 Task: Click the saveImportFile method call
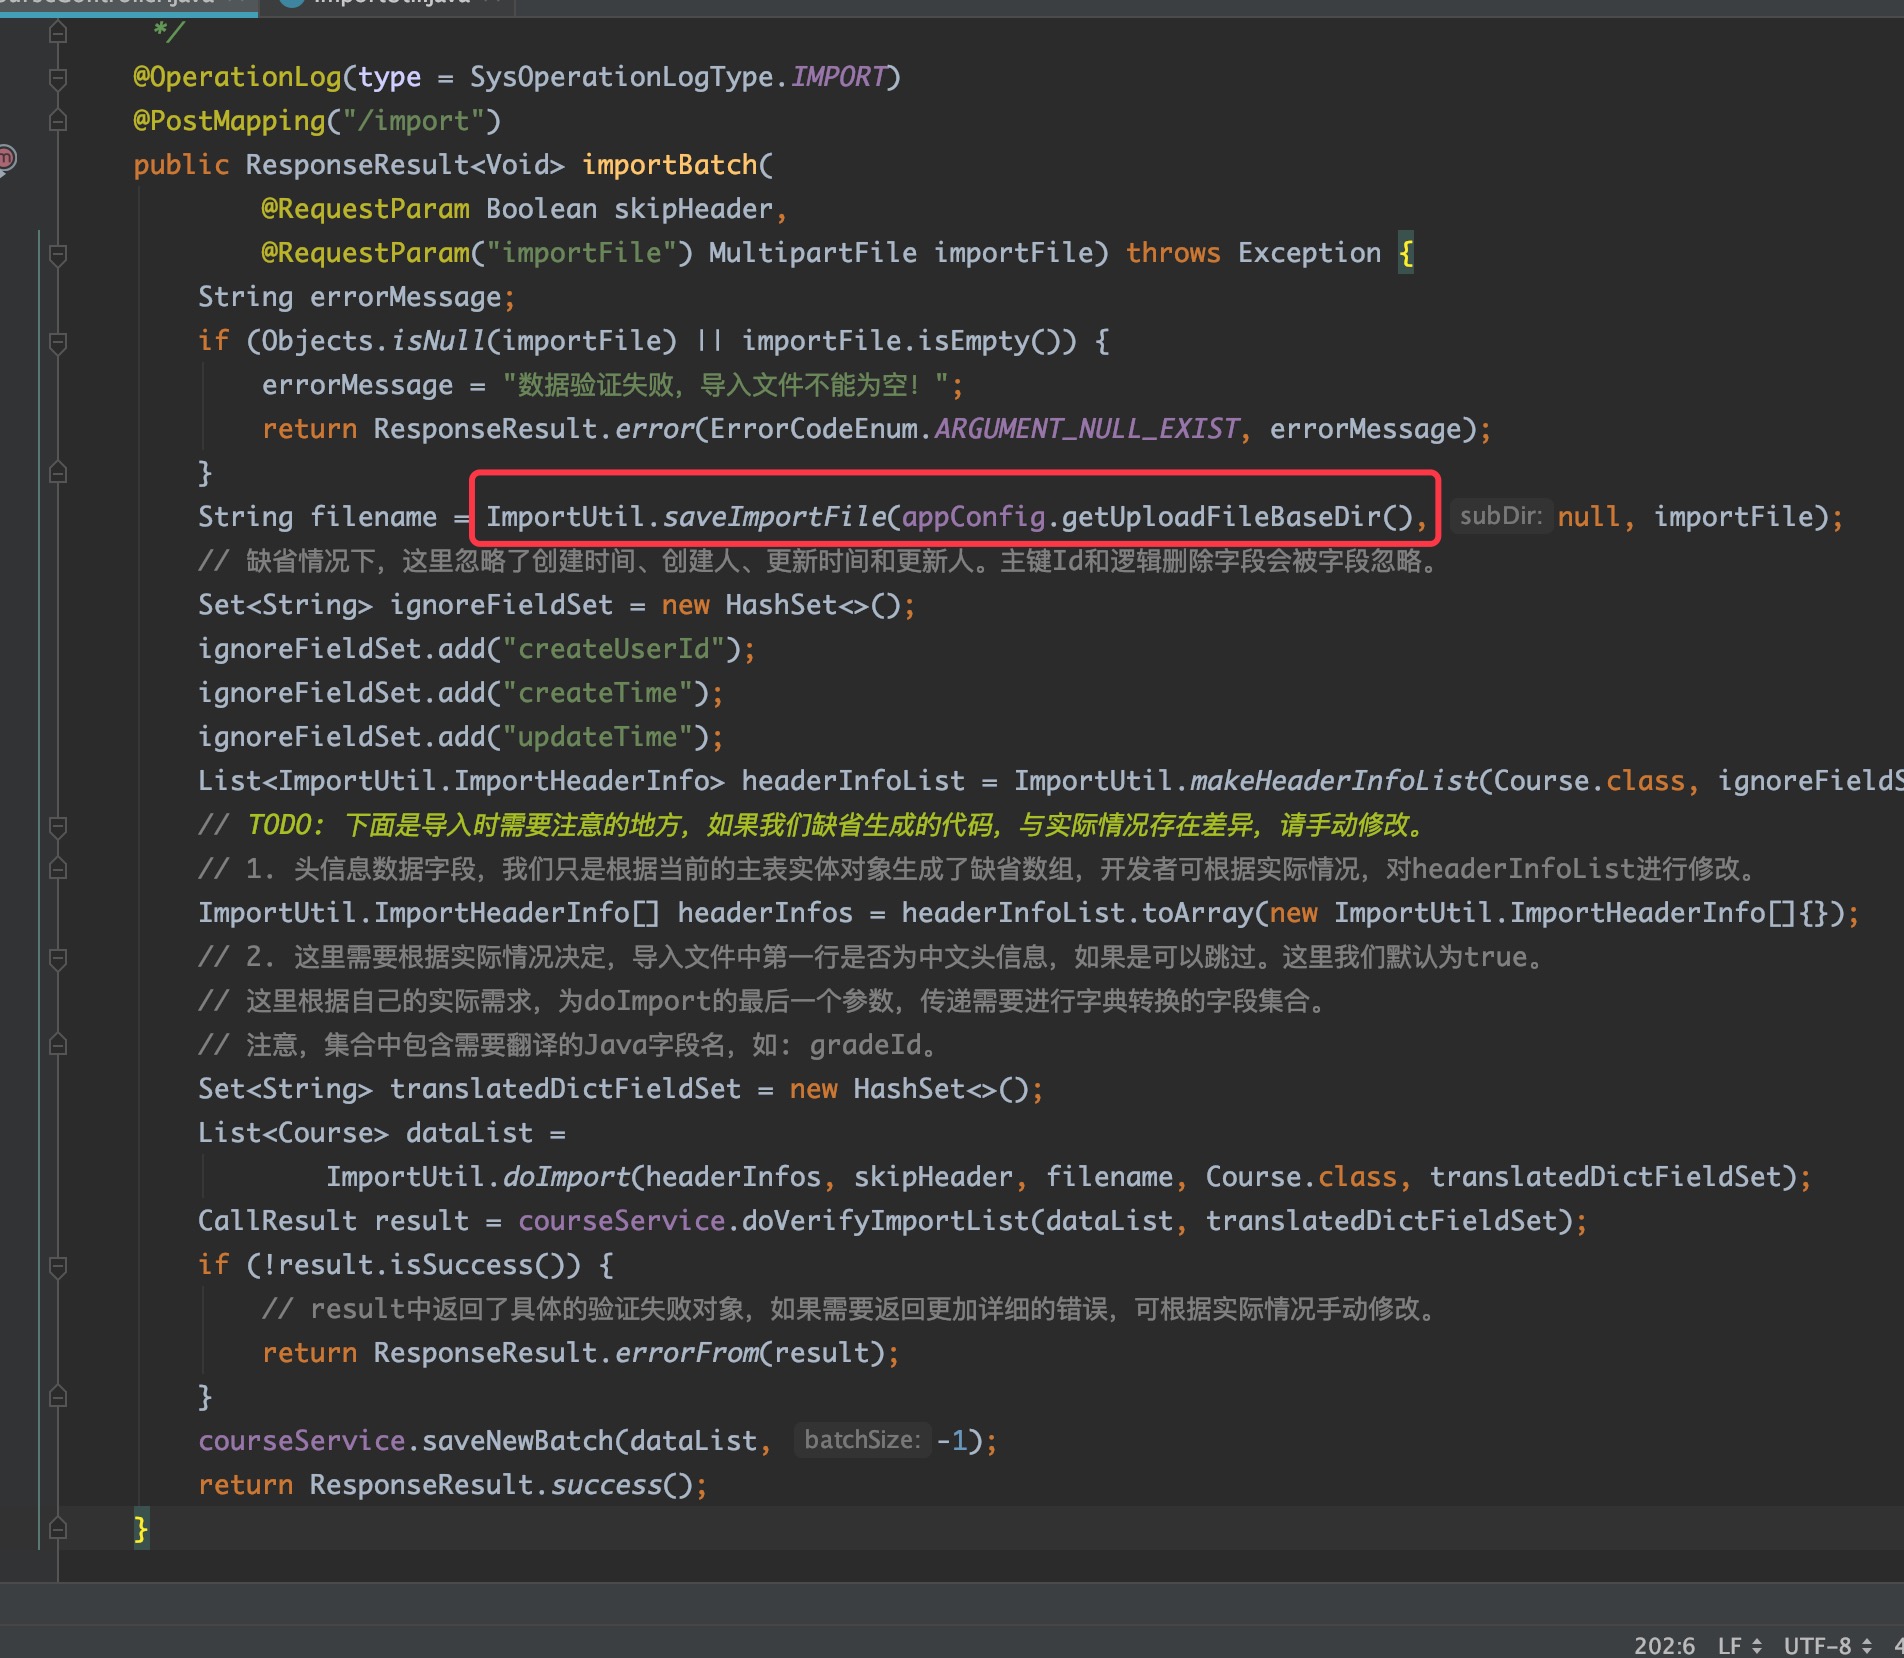click(773, 517)
